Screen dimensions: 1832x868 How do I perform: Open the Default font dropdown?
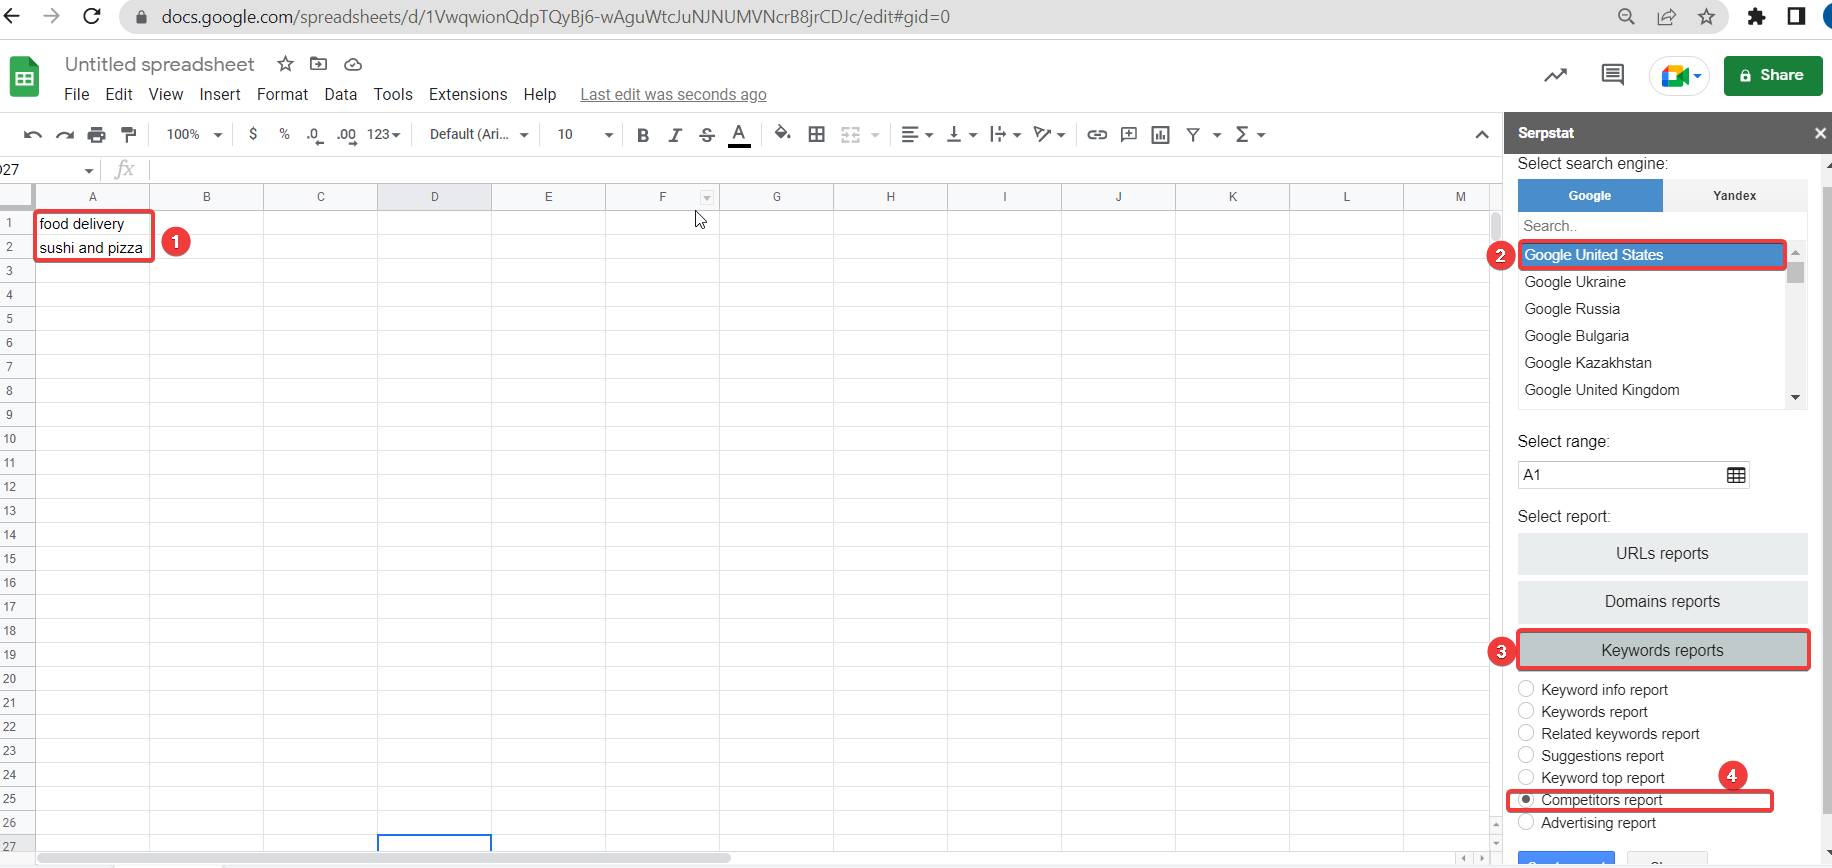479,134
